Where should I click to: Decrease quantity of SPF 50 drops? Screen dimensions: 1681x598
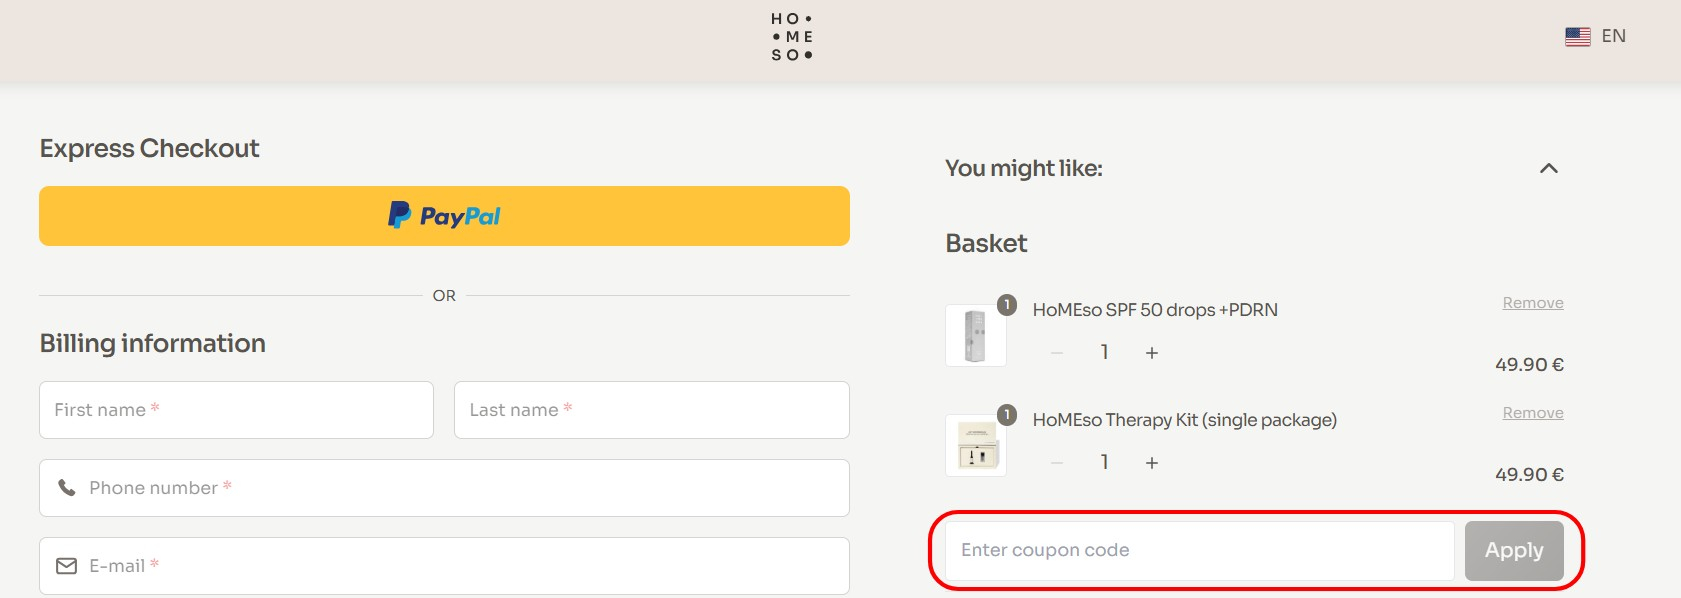click(x=1057, y=353)
